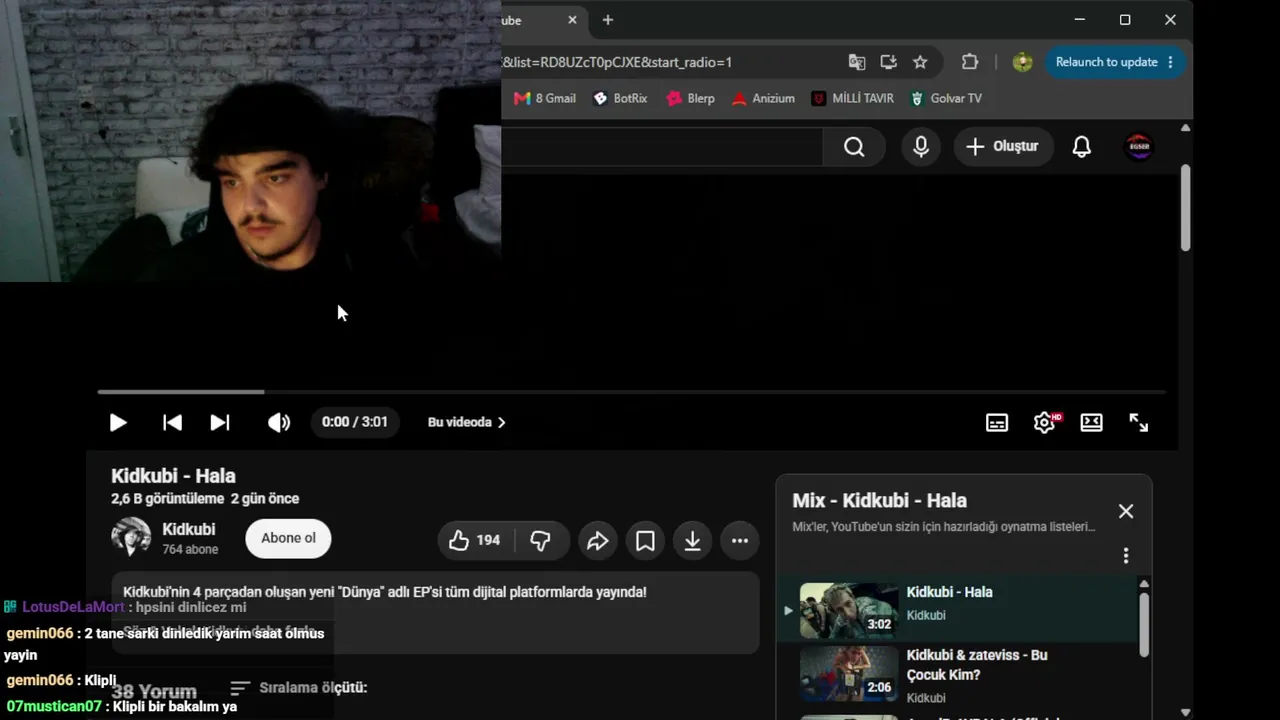
Task: Click the 0:00 / 3:01 time display
Action: pos(355,422)
